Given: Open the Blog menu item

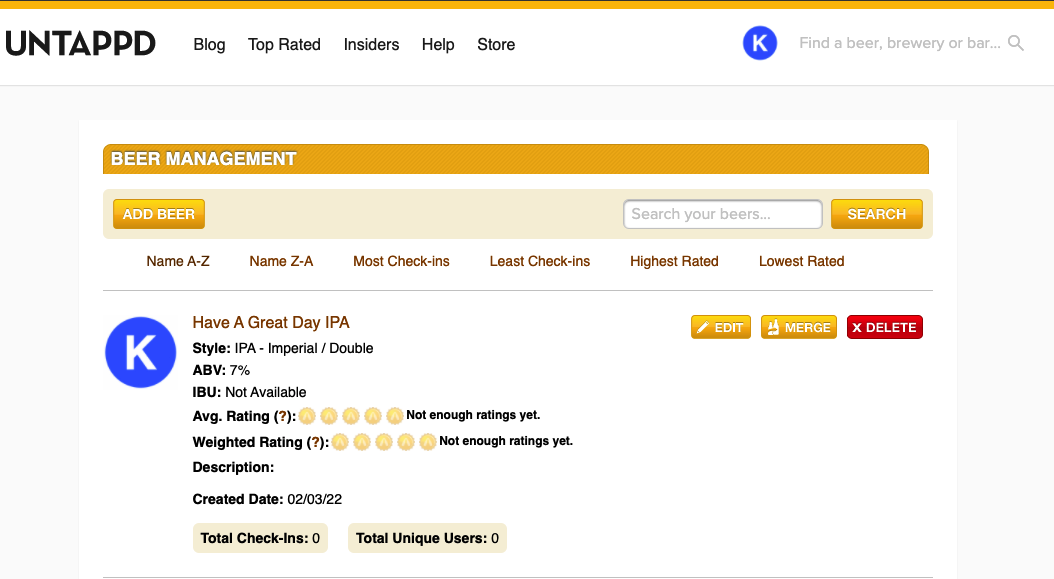Looking at the screenshot, I should (x=209, y=45).
